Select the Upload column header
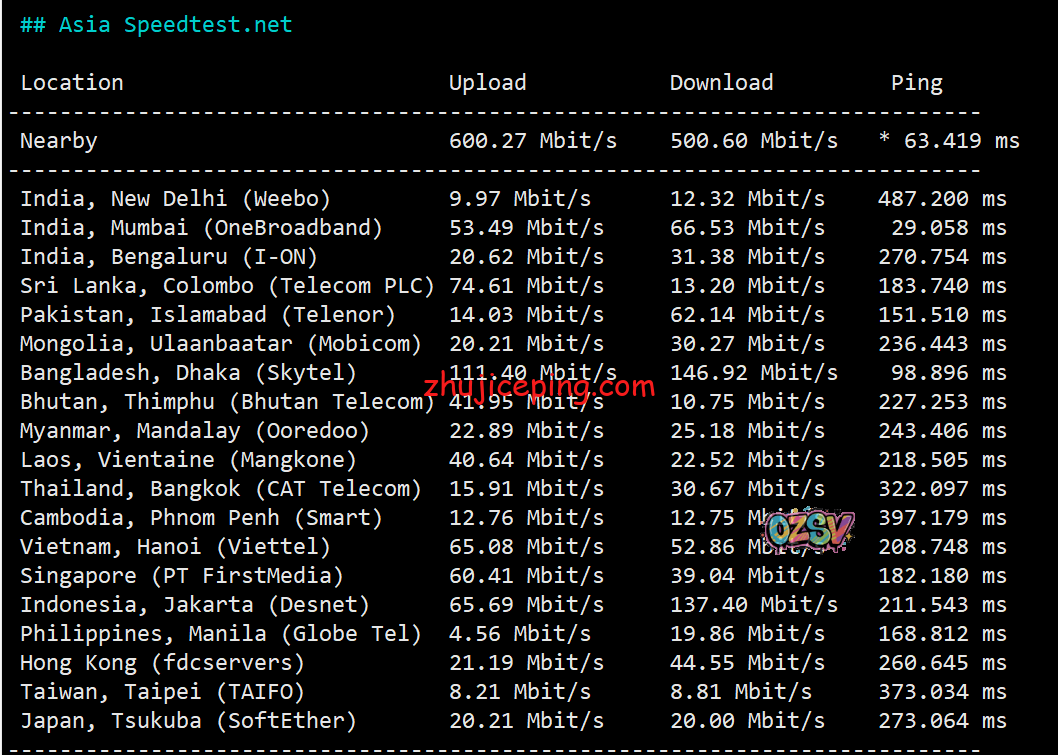This screenshot has height=755, width=1058. pos(487,83)
